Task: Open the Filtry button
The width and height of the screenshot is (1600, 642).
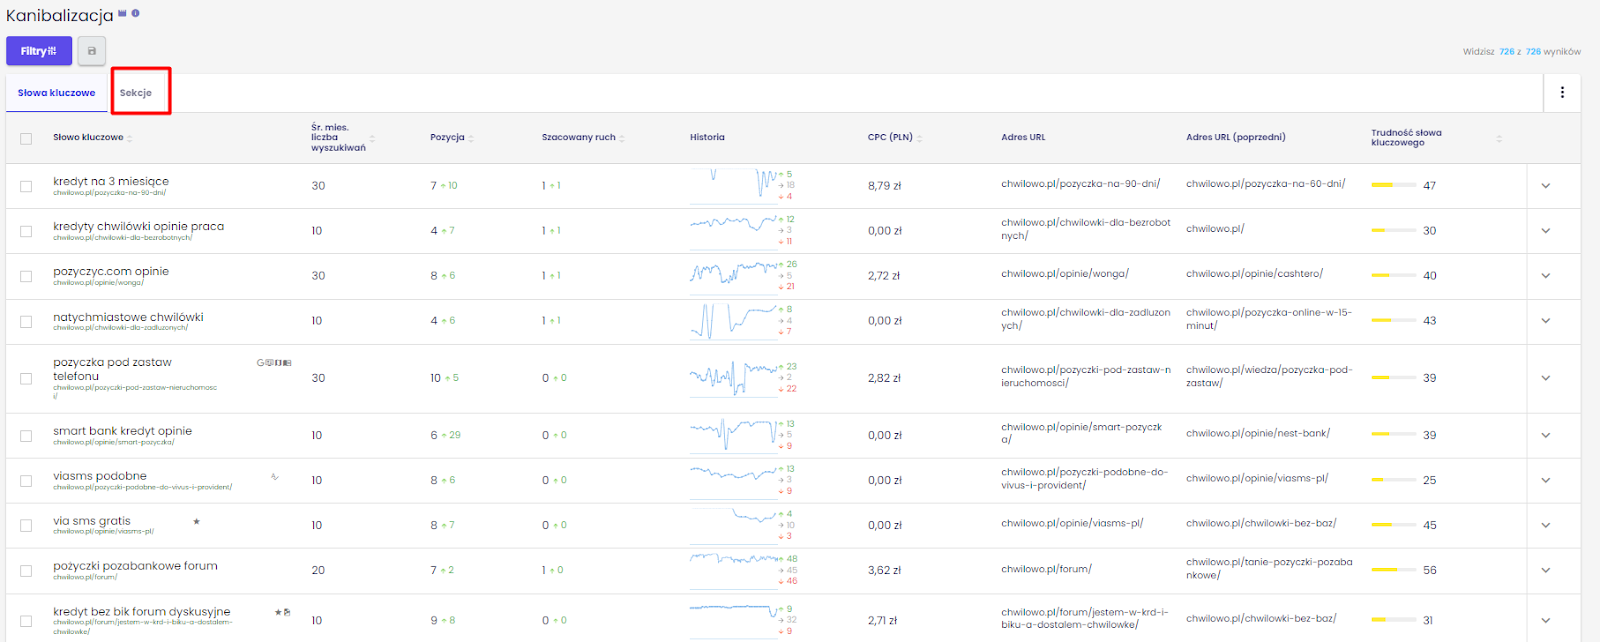Action: 39,51
